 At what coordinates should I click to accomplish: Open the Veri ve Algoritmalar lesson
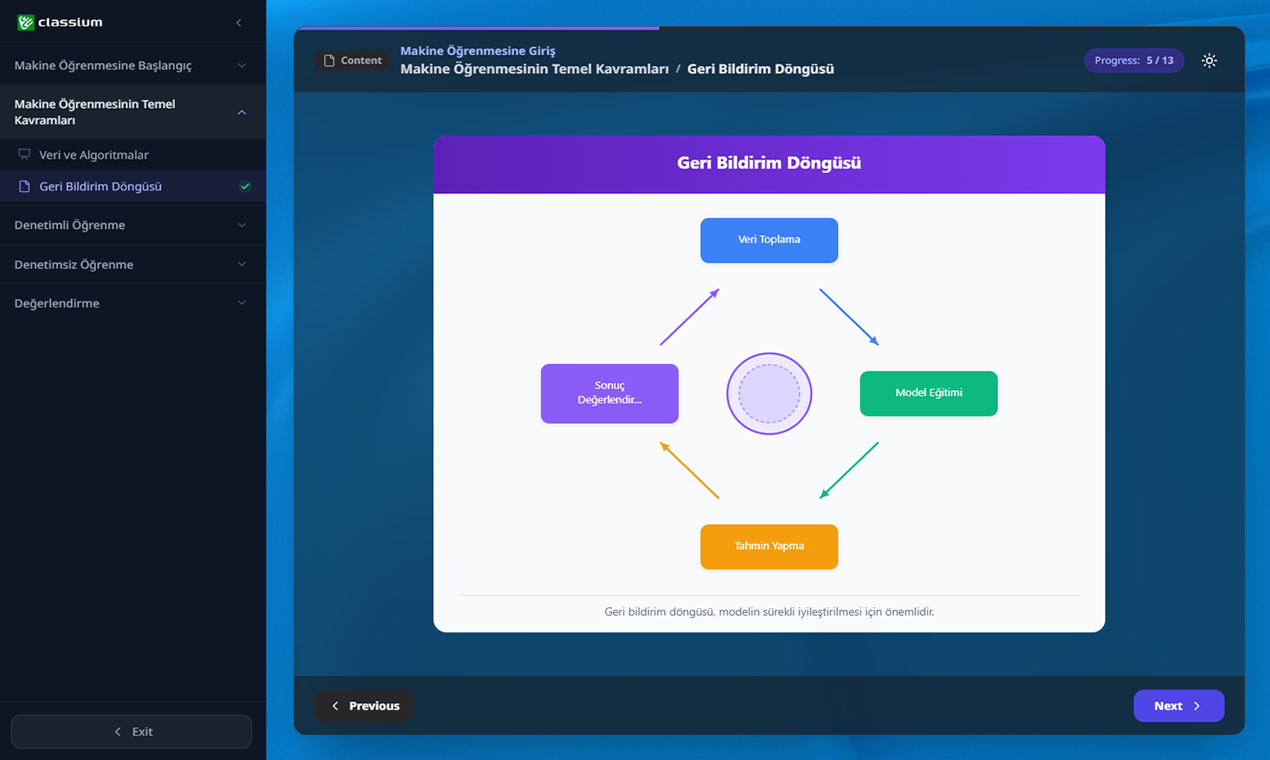coord(133,155)
